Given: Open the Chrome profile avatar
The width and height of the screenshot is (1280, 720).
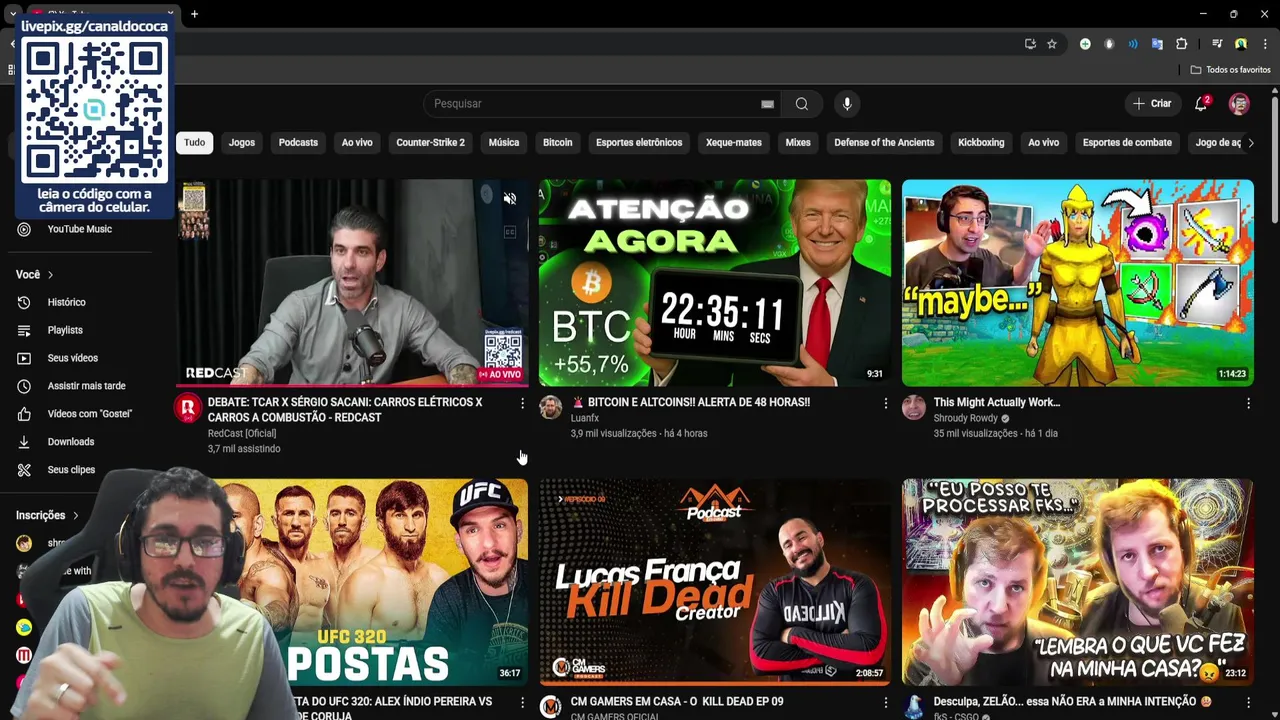Looking at the screenshot, I should (x=1241, y=44).
